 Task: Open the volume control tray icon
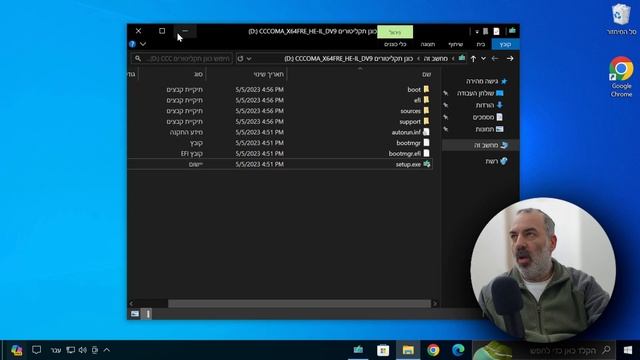pyautogui.click(x=82, y=350)
